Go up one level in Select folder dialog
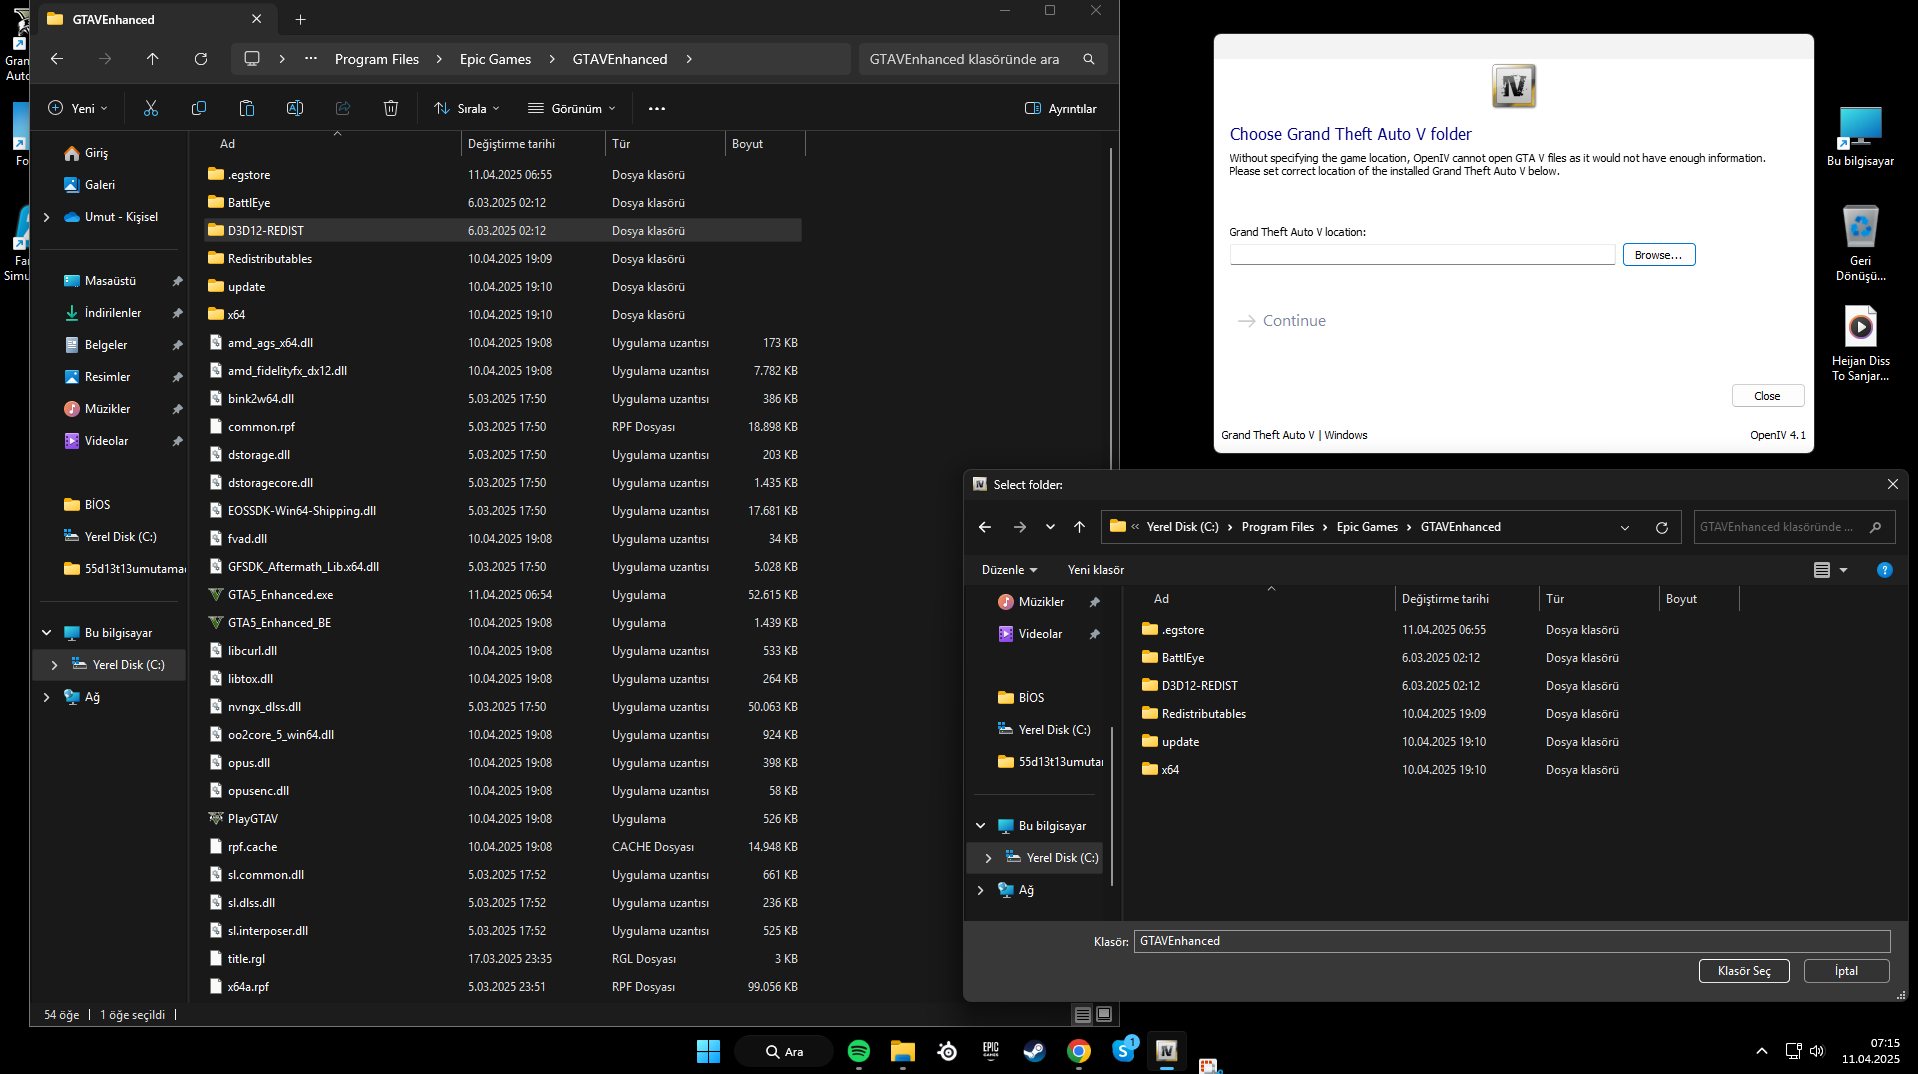The height and width of the screenshot is (1074, 1918). pyautogui.click(x=1080, y=527)
